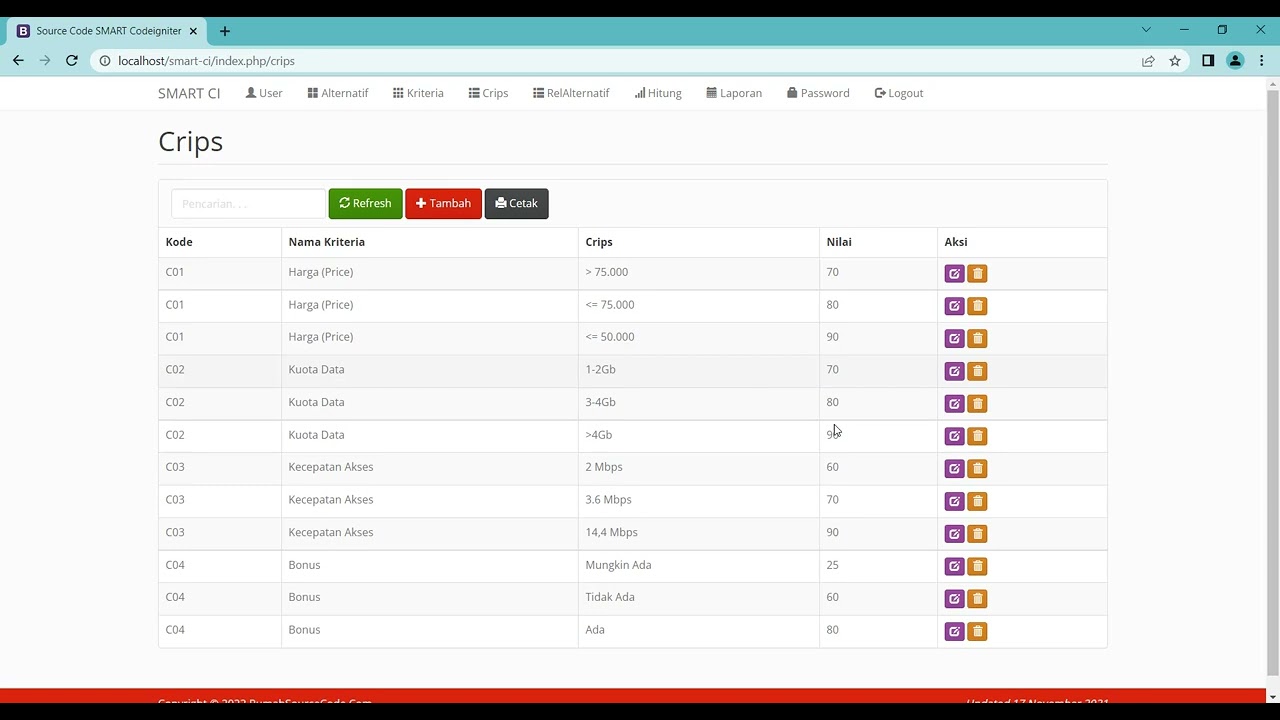Click the 'Crips' page heading
The width and height of the screenshot is (1280, 720).
[x=191, y=142]
